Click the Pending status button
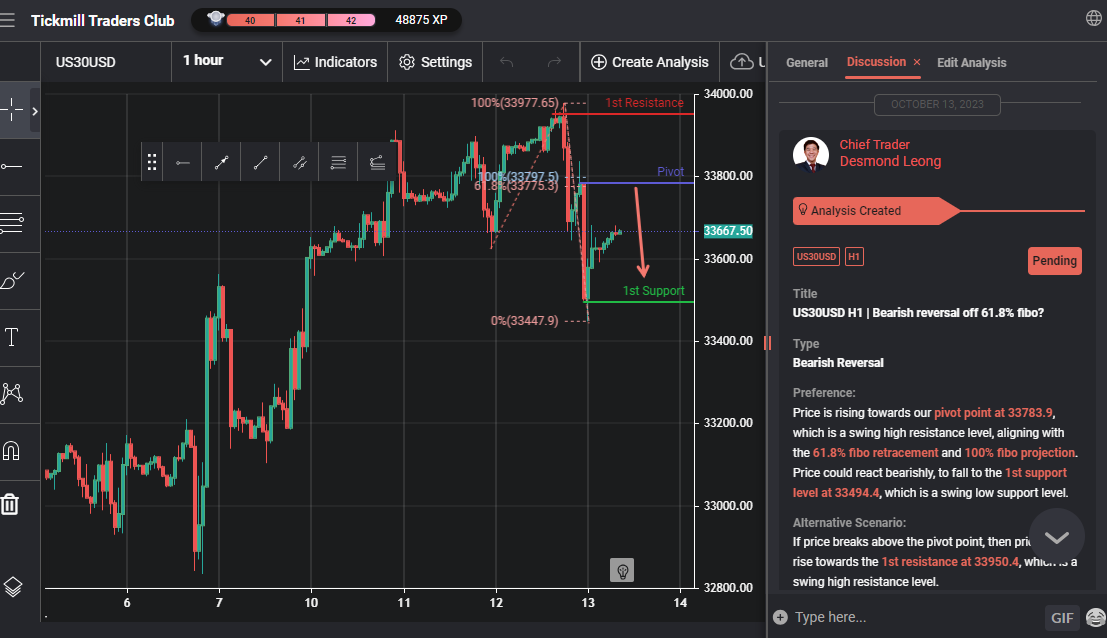The width and height of the screenshot is (1107, 638). tap(1054, 260)
